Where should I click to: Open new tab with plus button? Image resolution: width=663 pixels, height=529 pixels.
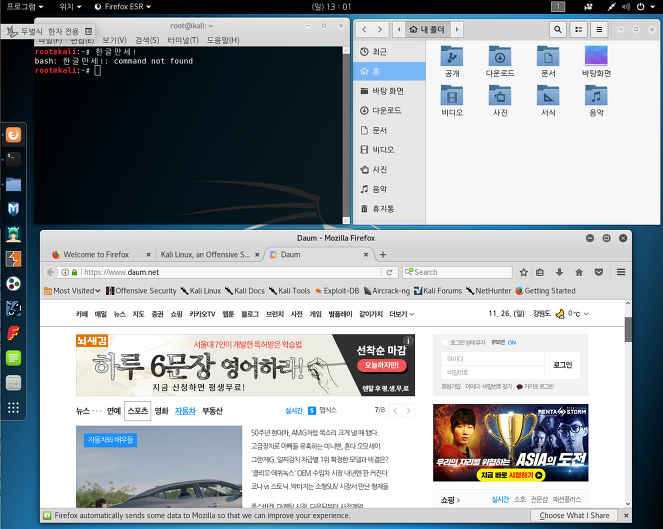(x=383, y=255)
